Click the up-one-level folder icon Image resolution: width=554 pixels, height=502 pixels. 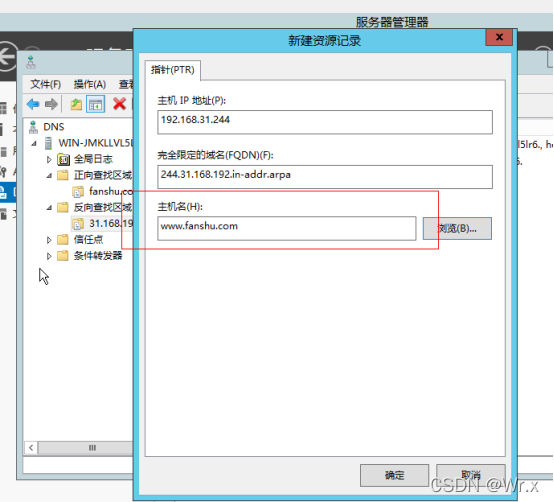click(x=76, y=104)
